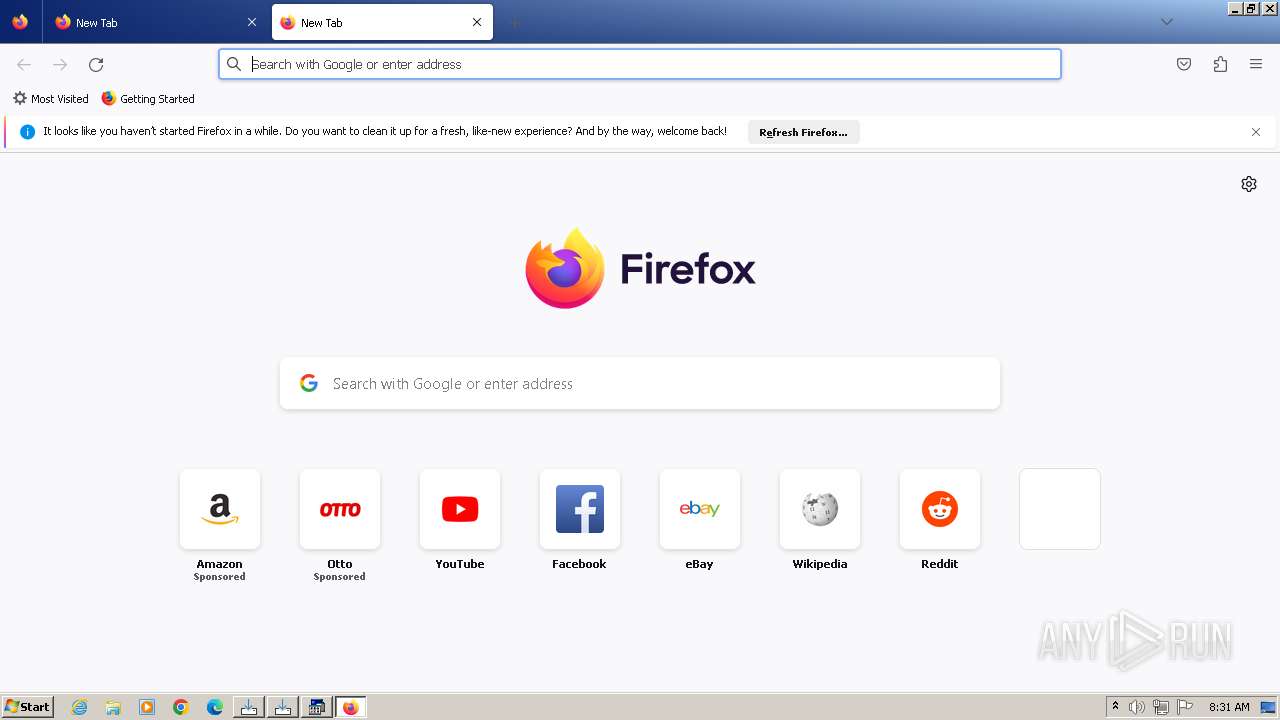Switch to the first New Tab
1280x720 pixels.
(155, 22)
